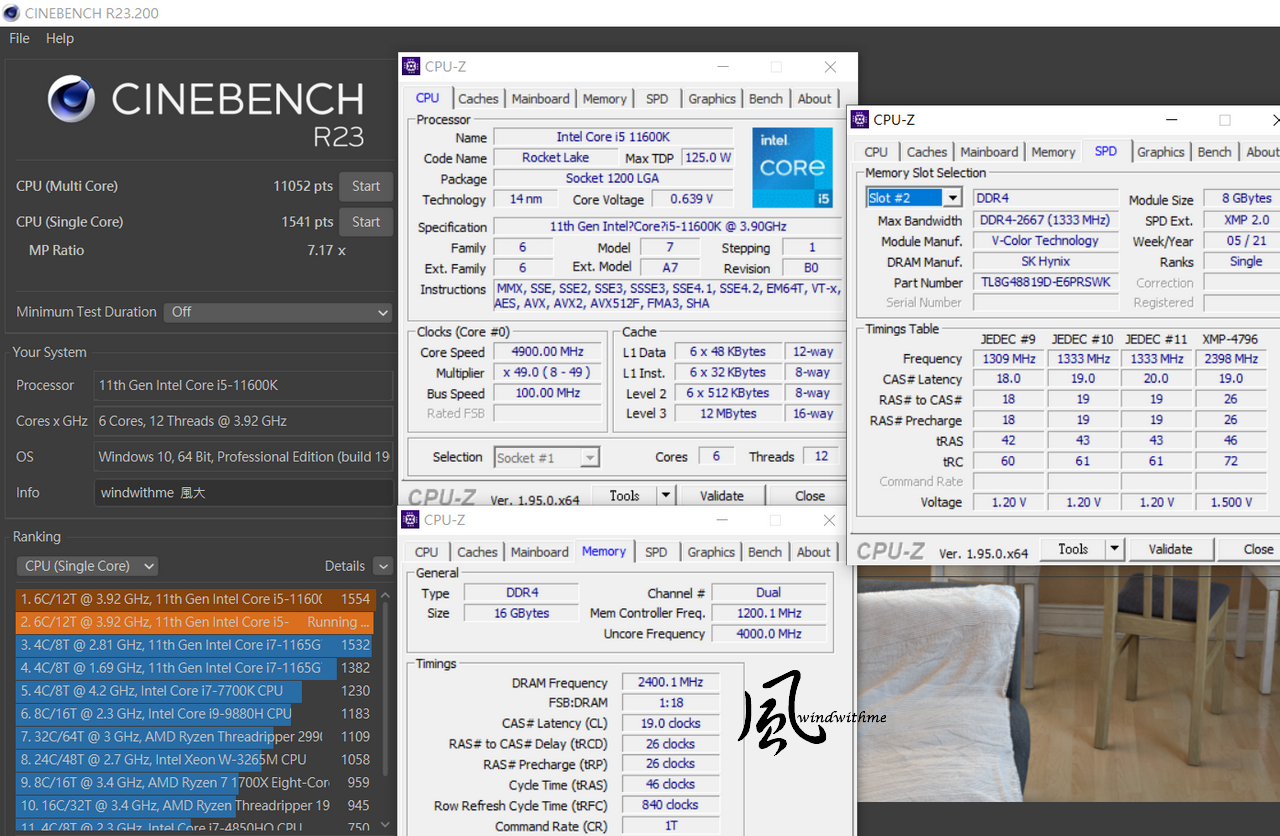Click the Cinebench logo sphere icon
Image resolution: width=1280 pixels, height=836 pixels.
[x=72, y=99]
